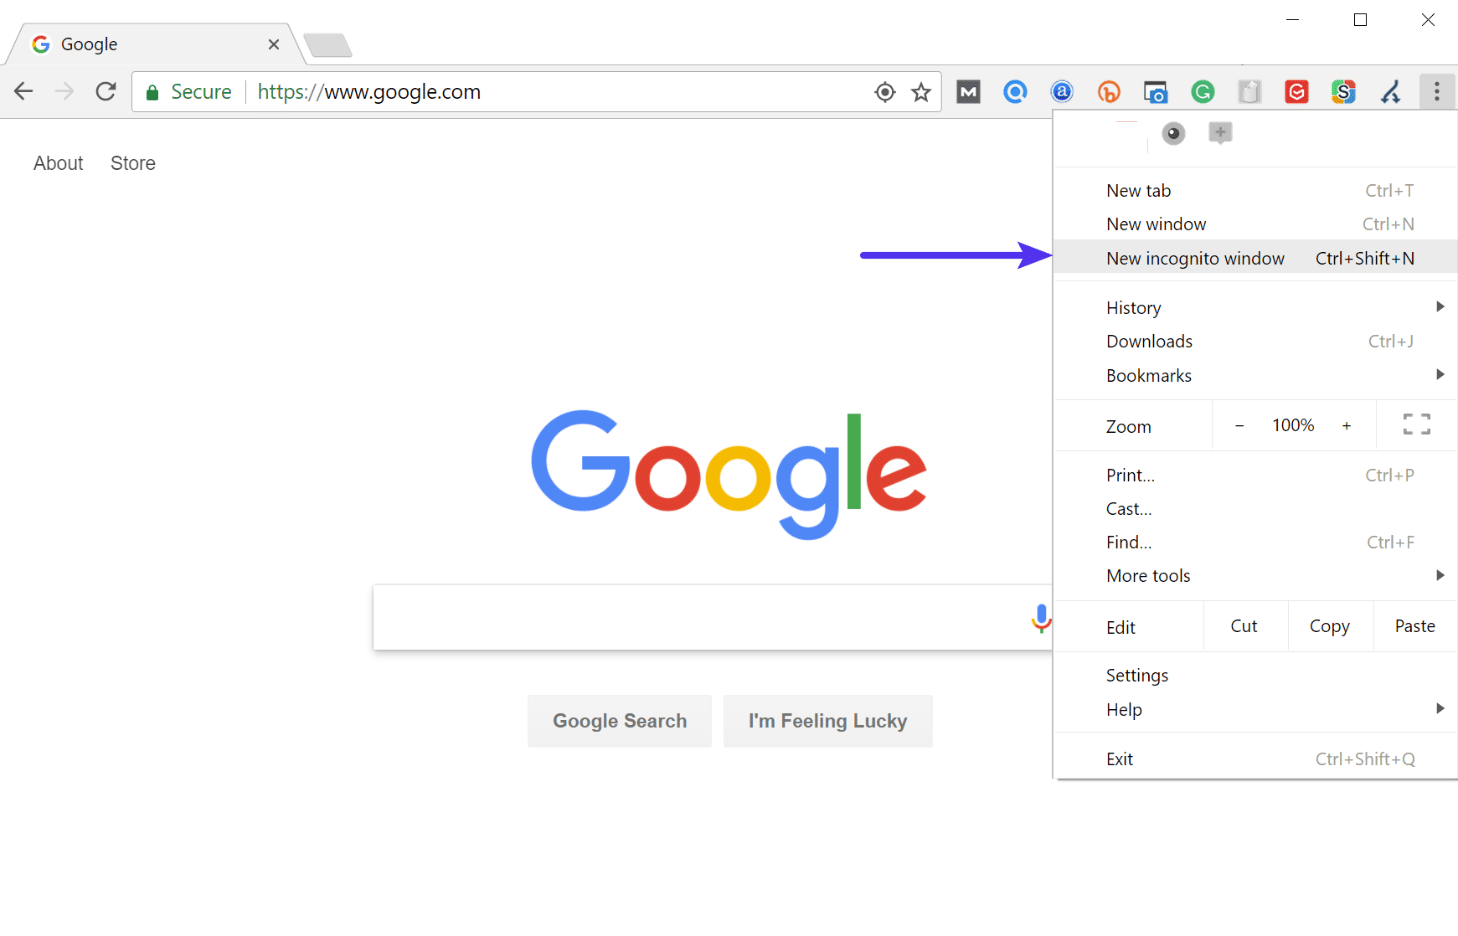This screenshot has width=1458, height=936.
Task: Open the Store link
Action: click(x=133, y=163)
